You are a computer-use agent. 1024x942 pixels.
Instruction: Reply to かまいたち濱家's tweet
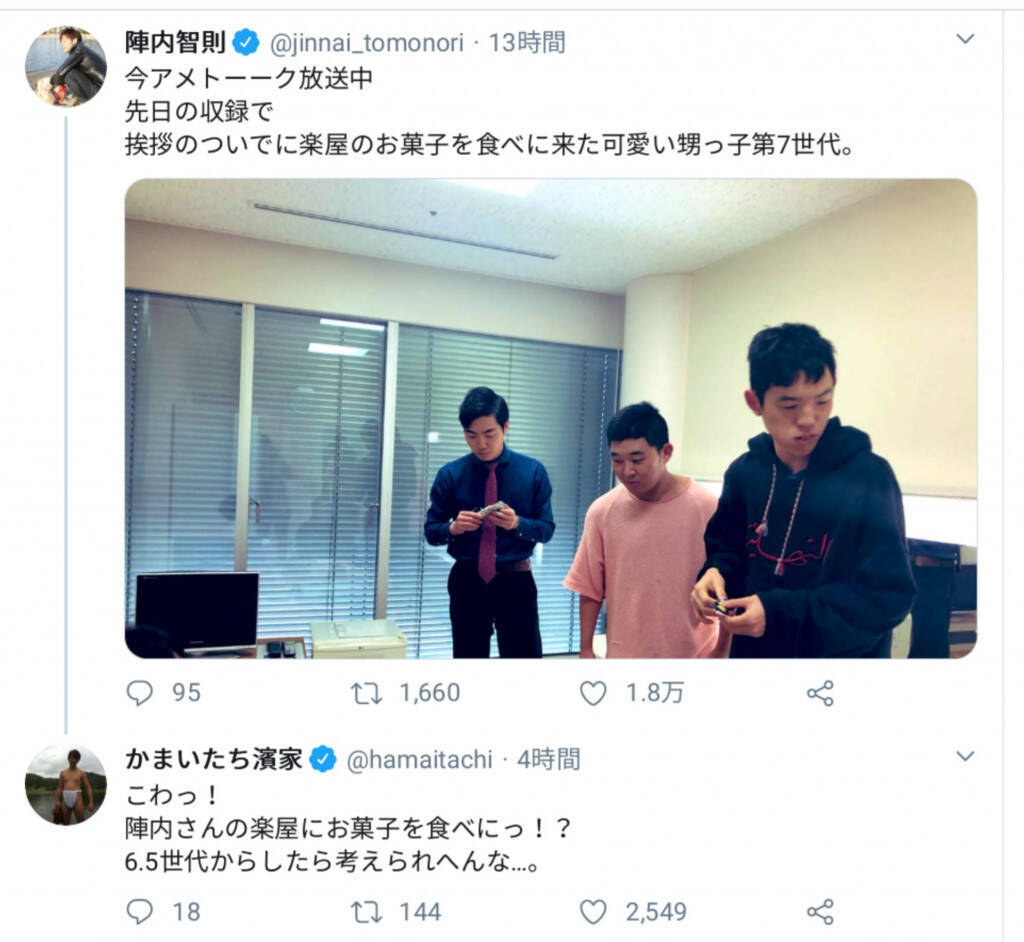(x=139, y=912)
